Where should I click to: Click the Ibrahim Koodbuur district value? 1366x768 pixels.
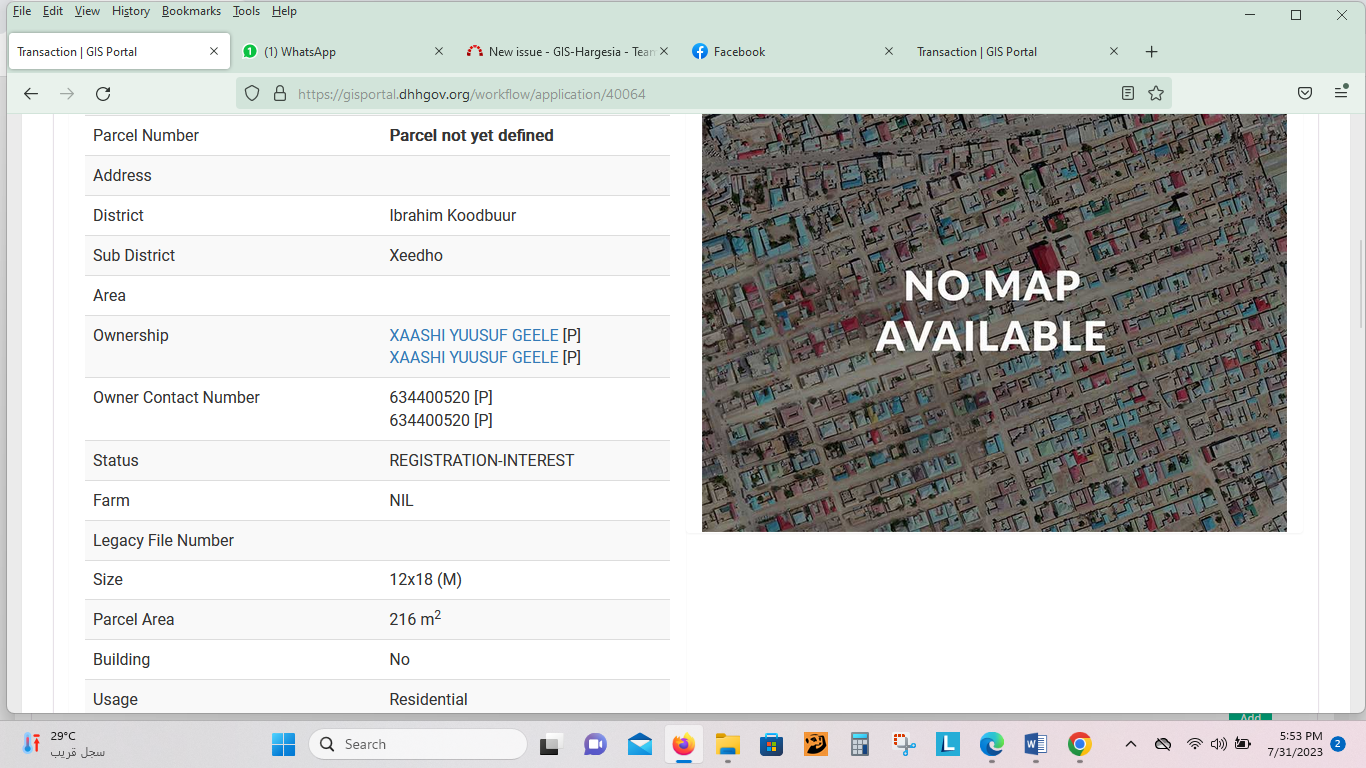[x=453, y=215]
